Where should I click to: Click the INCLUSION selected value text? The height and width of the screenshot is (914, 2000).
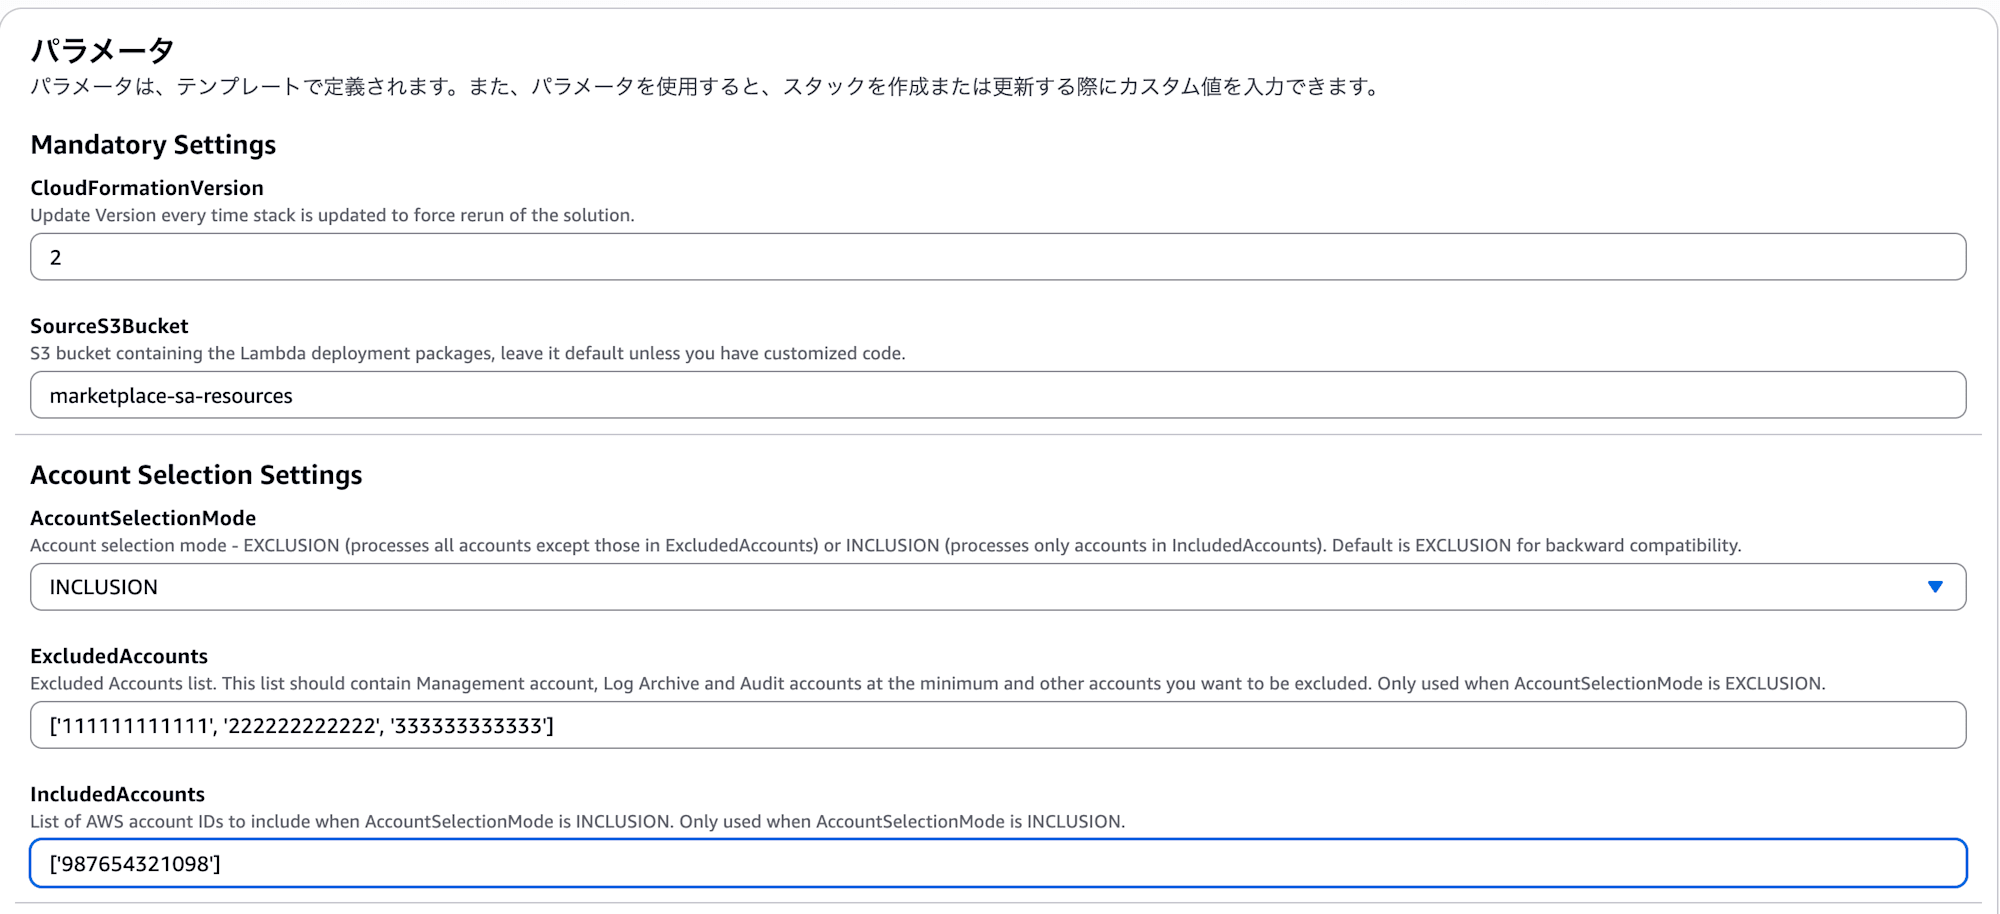pos(103,587)
